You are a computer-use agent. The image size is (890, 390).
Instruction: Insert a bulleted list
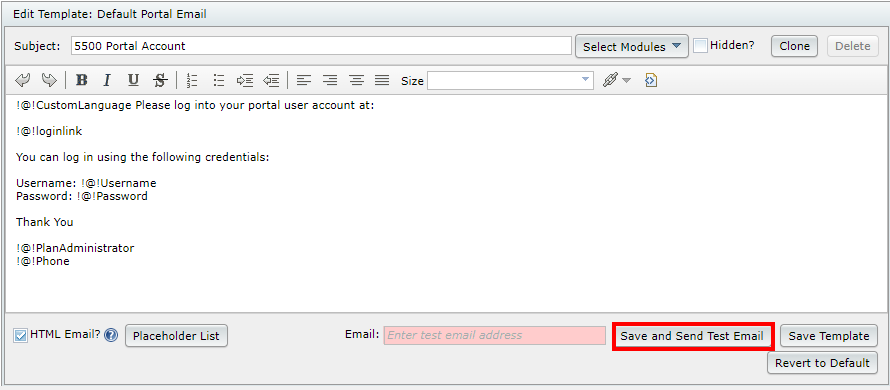pos(219,81)
